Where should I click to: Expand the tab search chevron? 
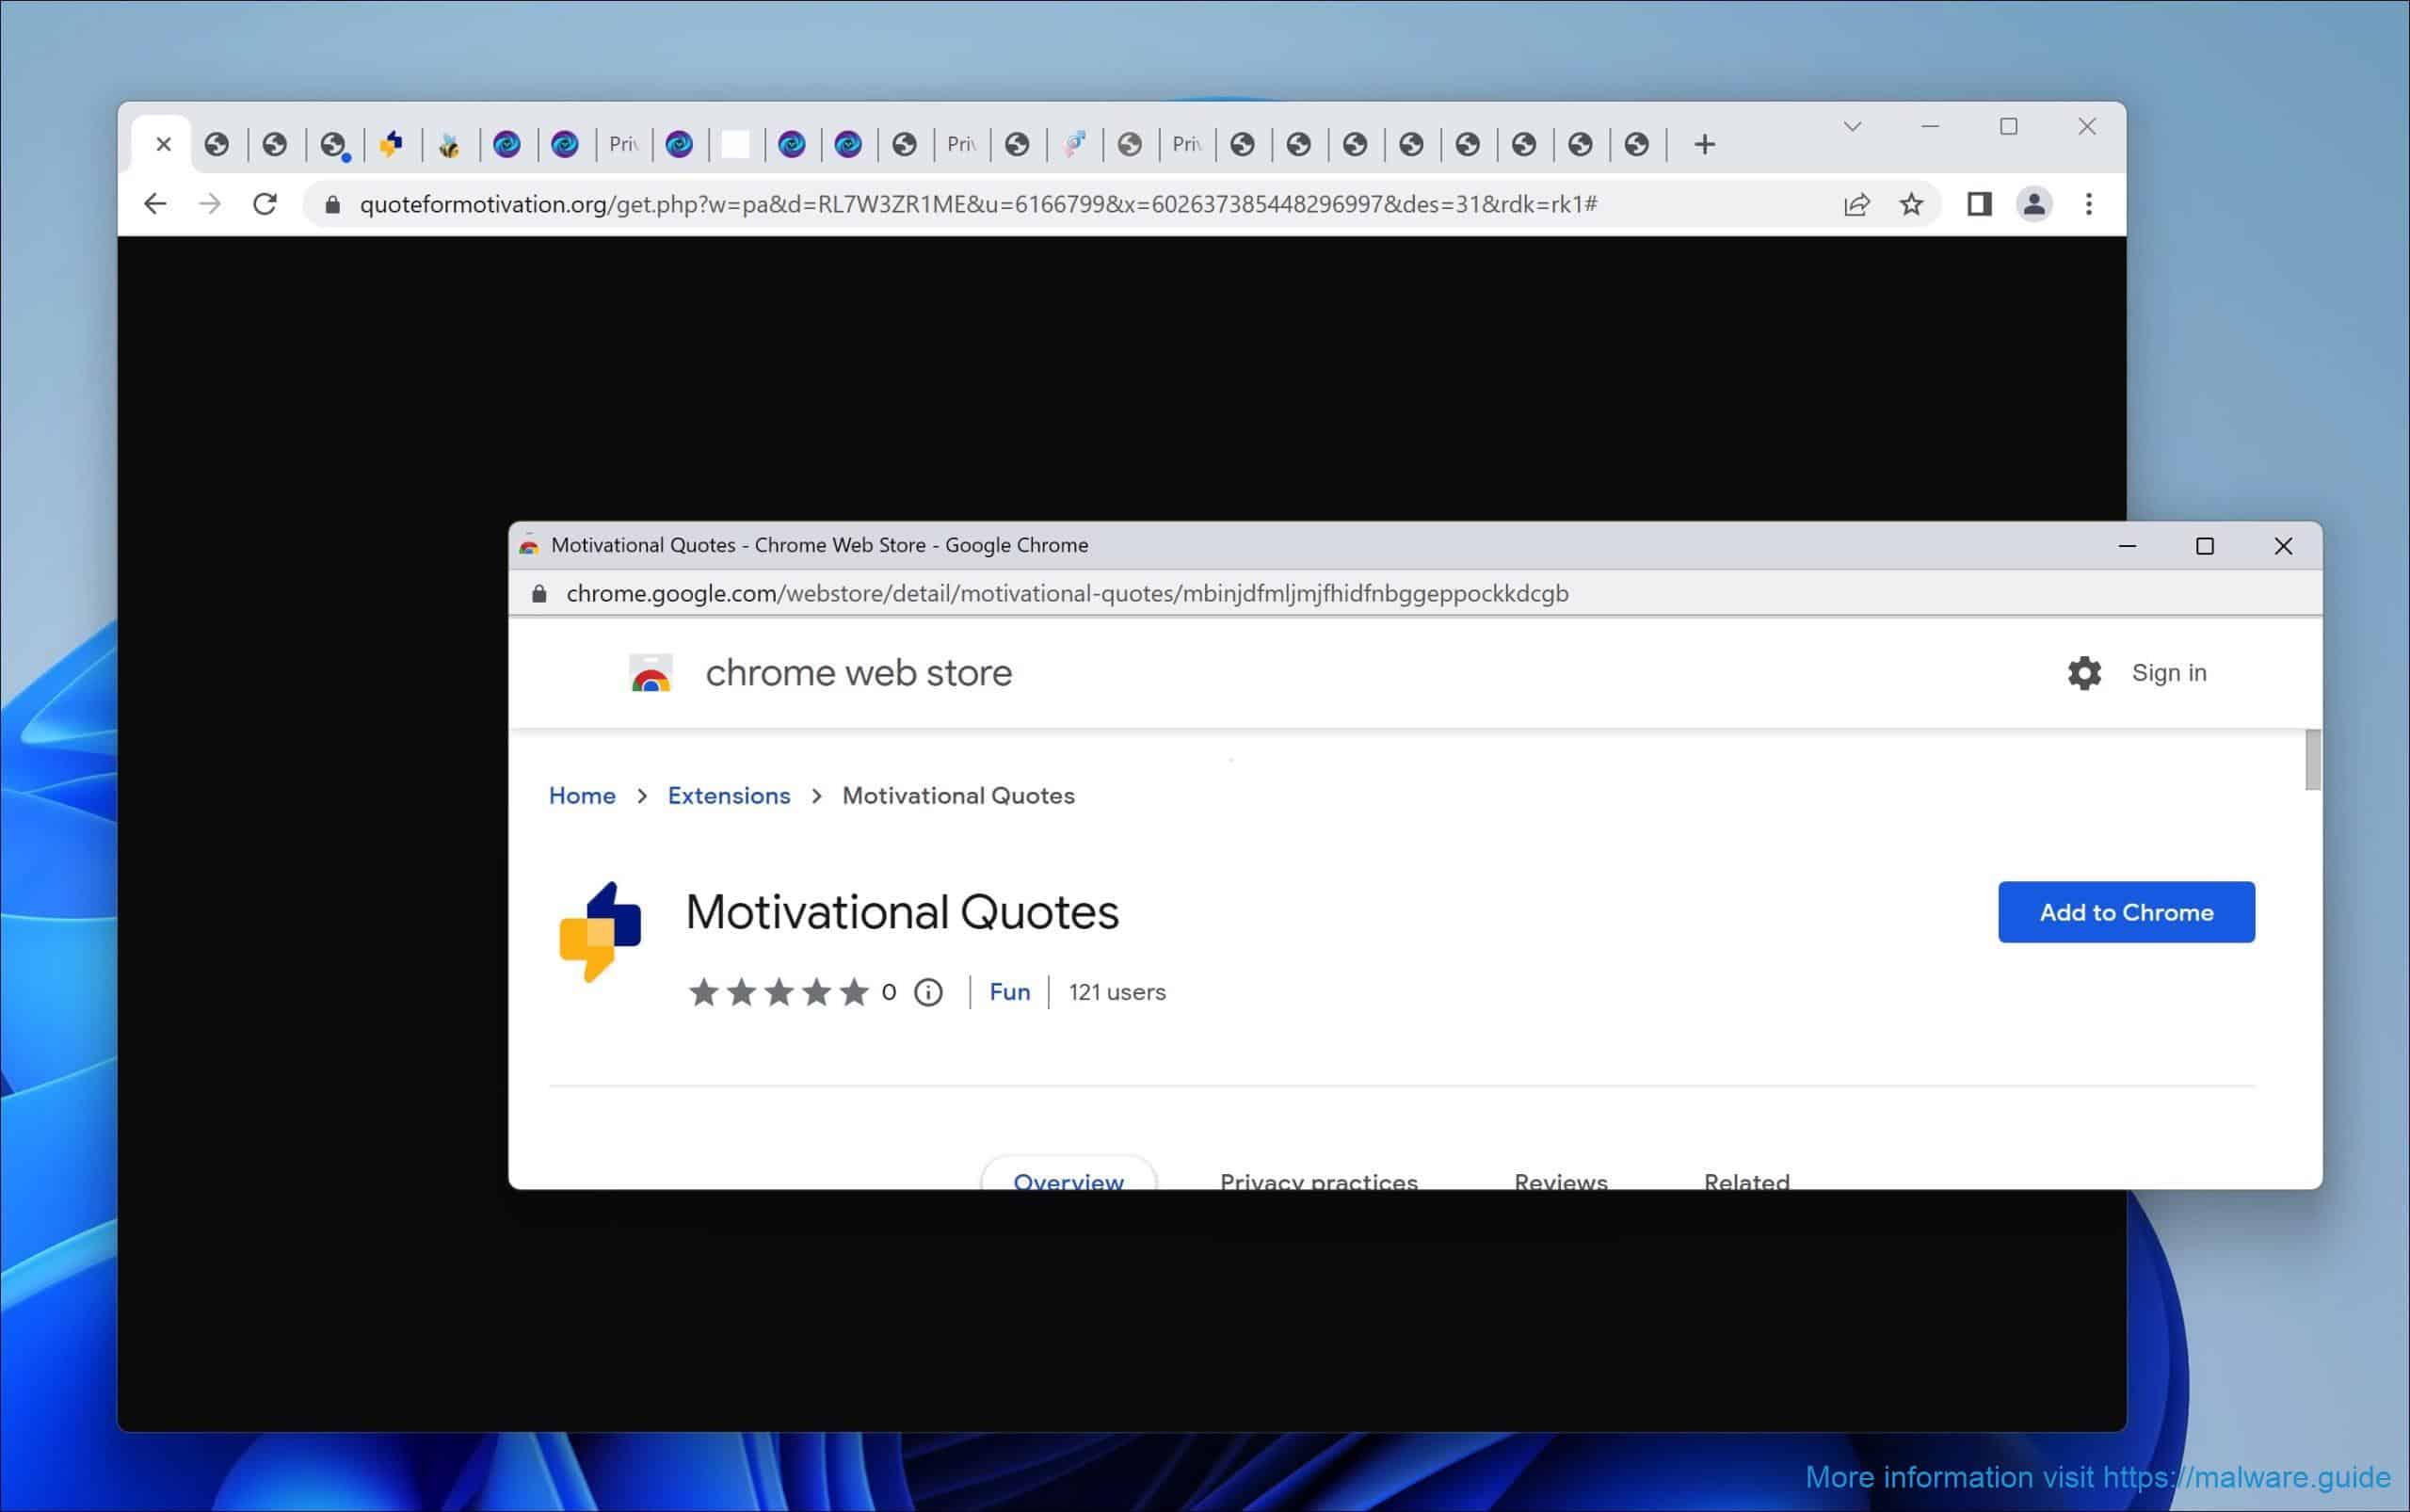coord(1852,127)
